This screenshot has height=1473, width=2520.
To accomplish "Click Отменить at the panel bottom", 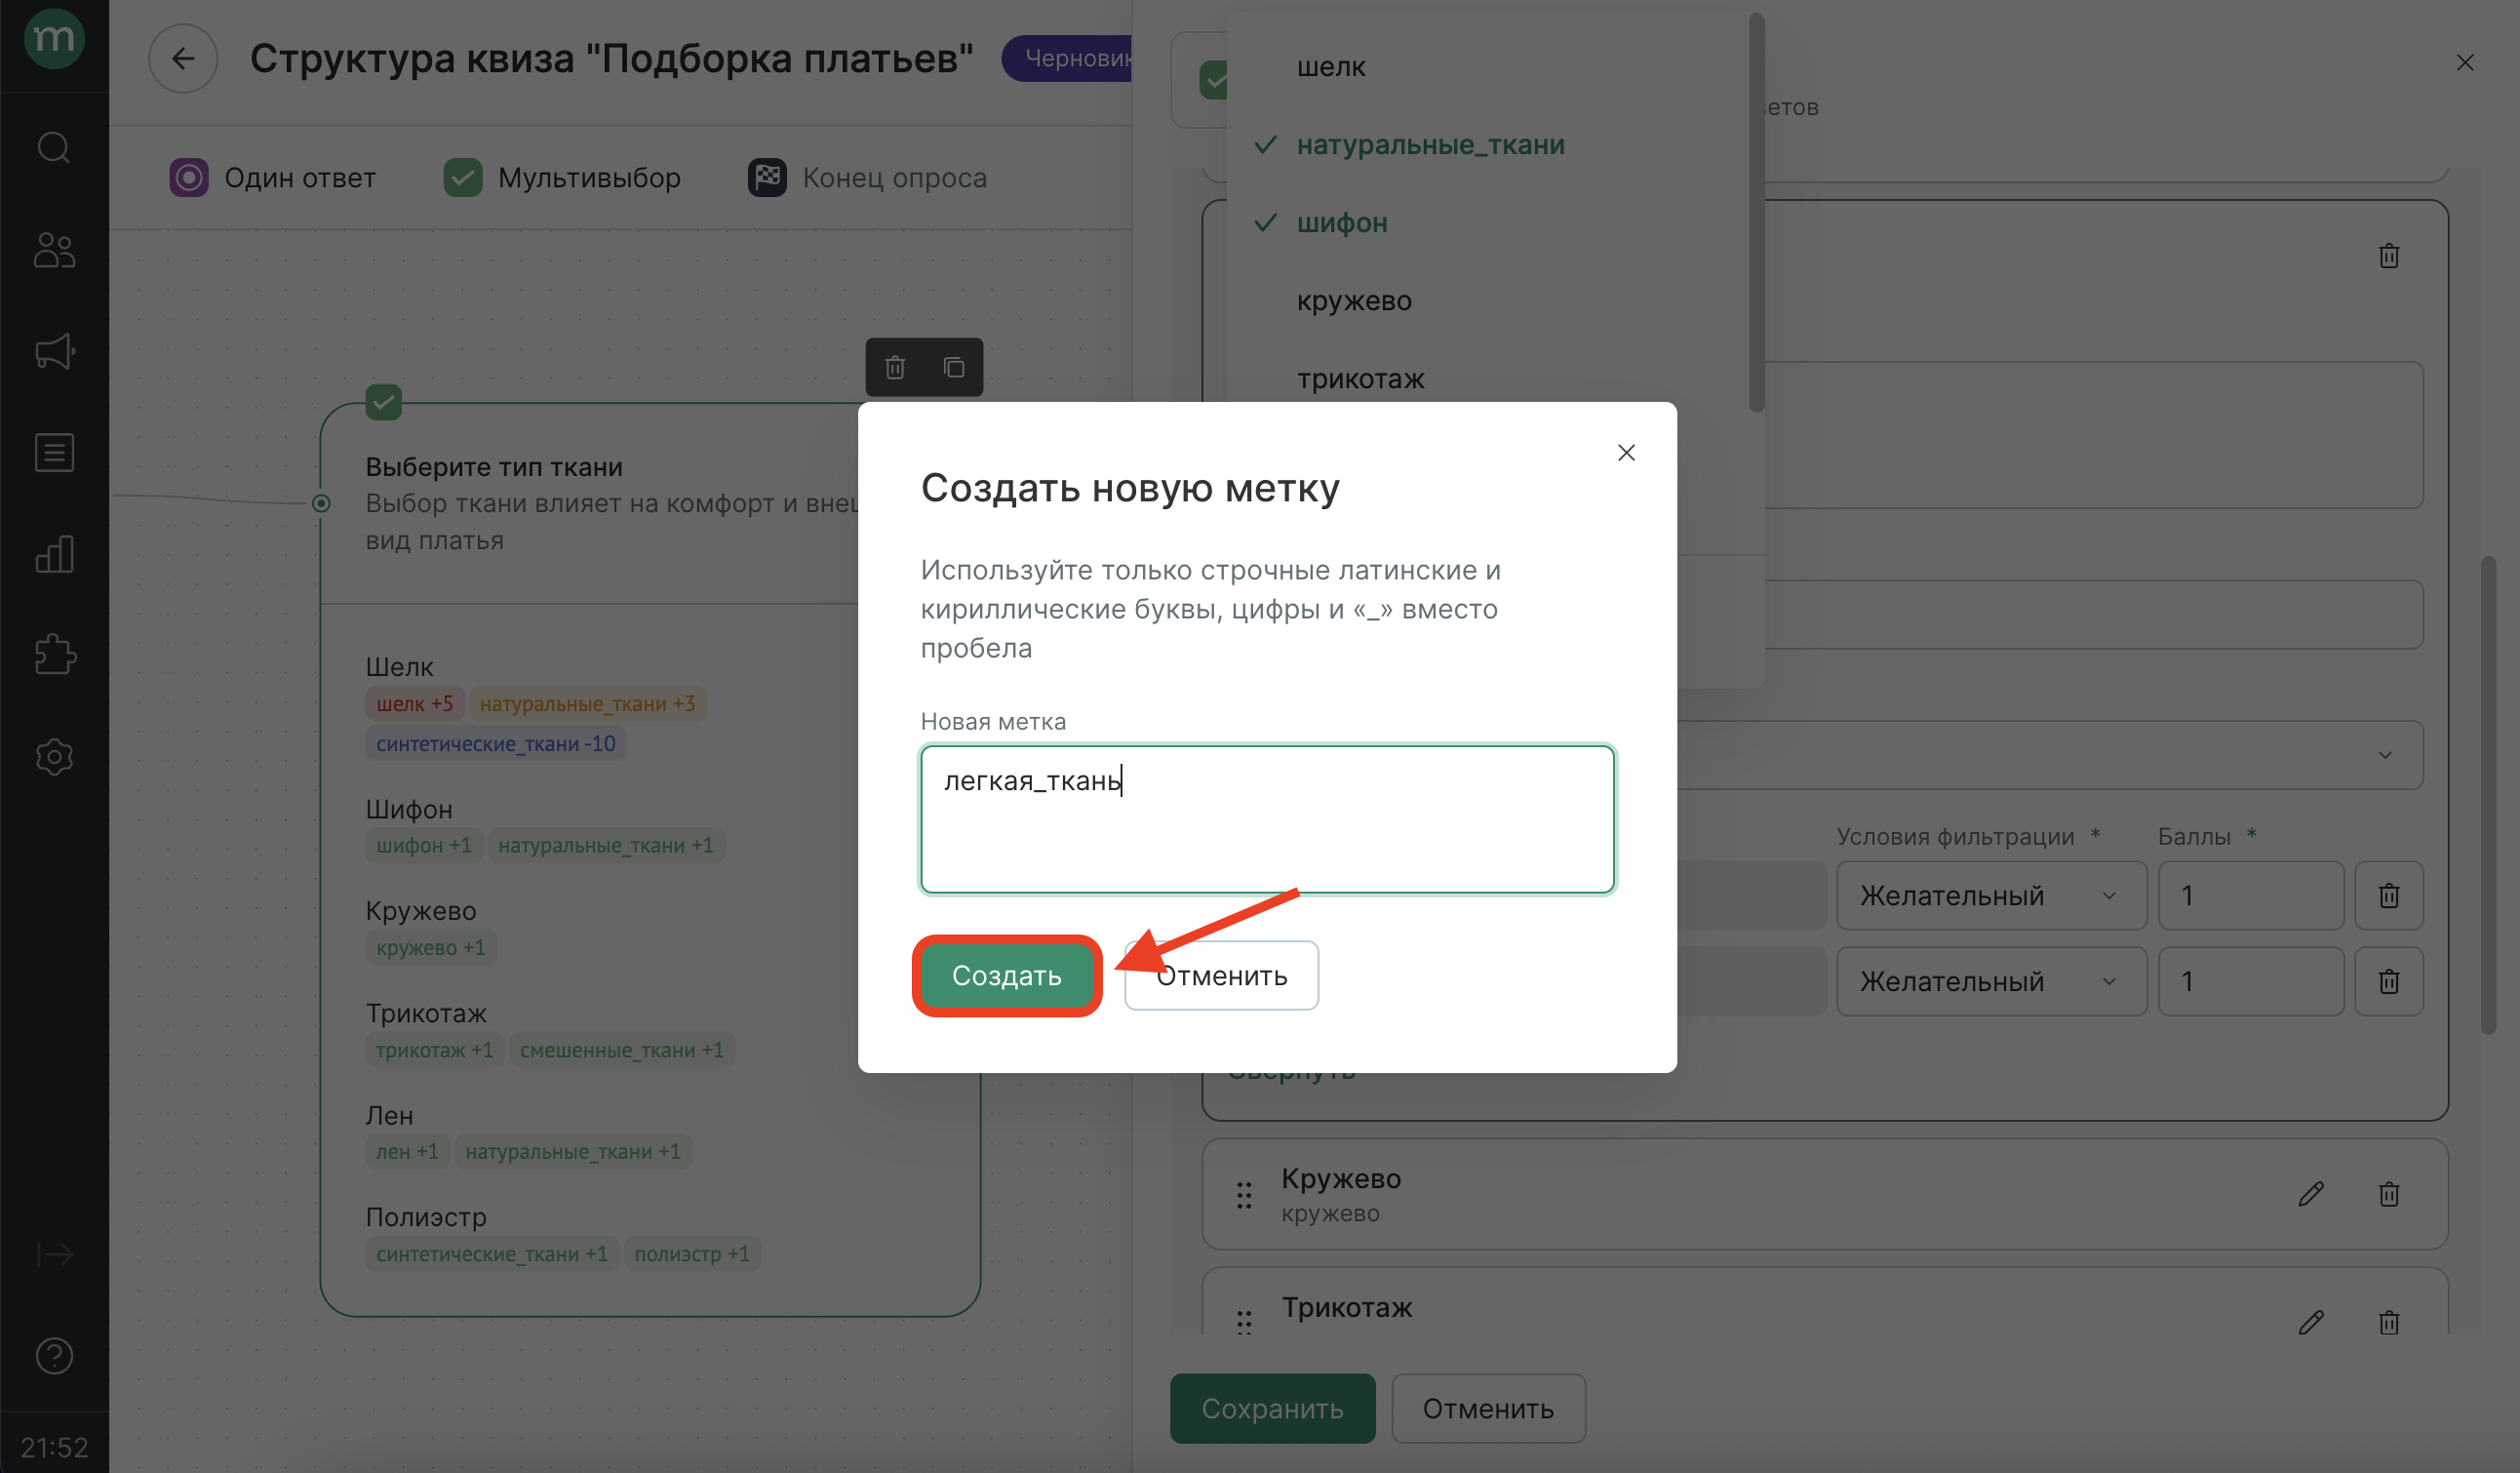I will coord(1488,1409).
